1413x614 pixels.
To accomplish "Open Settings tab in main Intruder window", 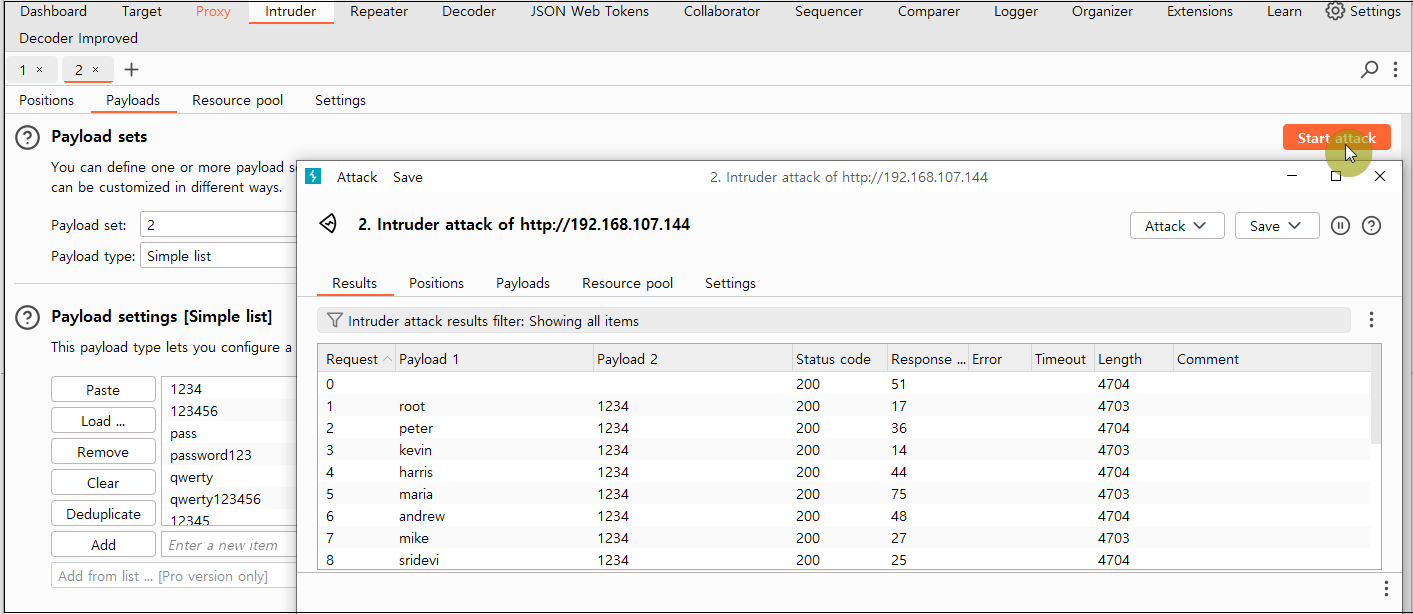I will pos(340,100).
